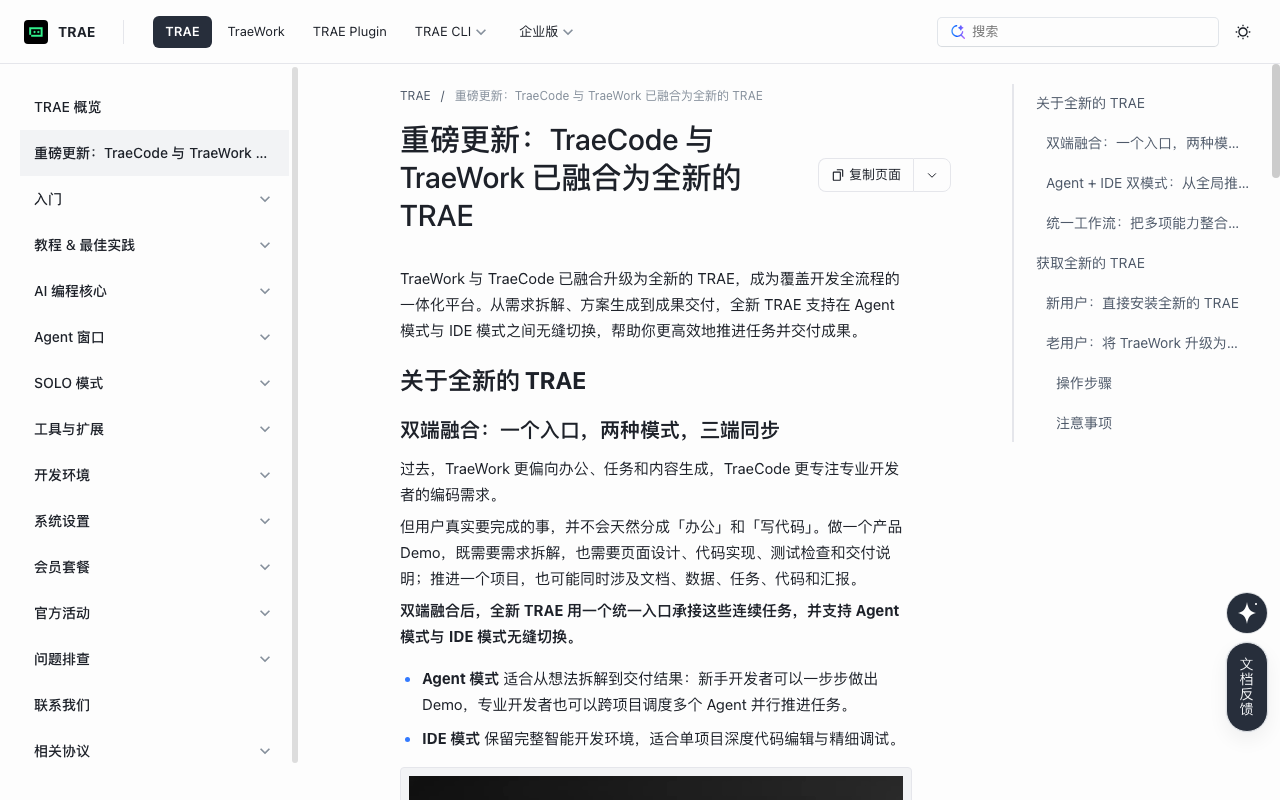Select the TRAE tab in top navigation
The width and height of the screenshot is (1280, 800).
coord(182,32)
